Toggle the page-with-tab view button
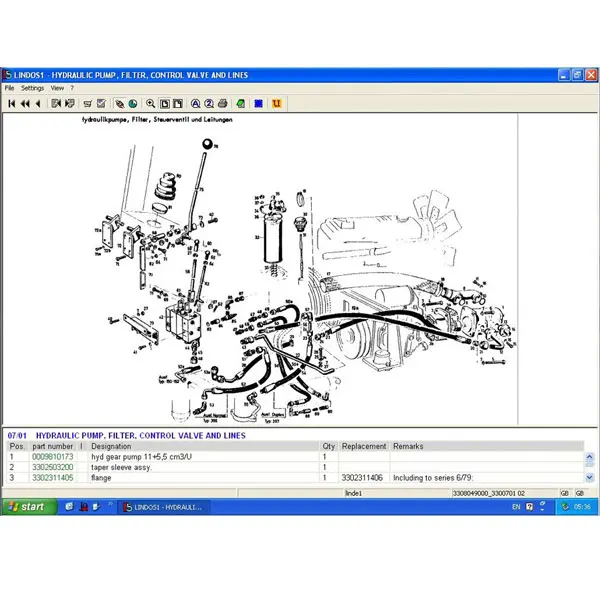600x600 pixels. [x=178, y=104]
